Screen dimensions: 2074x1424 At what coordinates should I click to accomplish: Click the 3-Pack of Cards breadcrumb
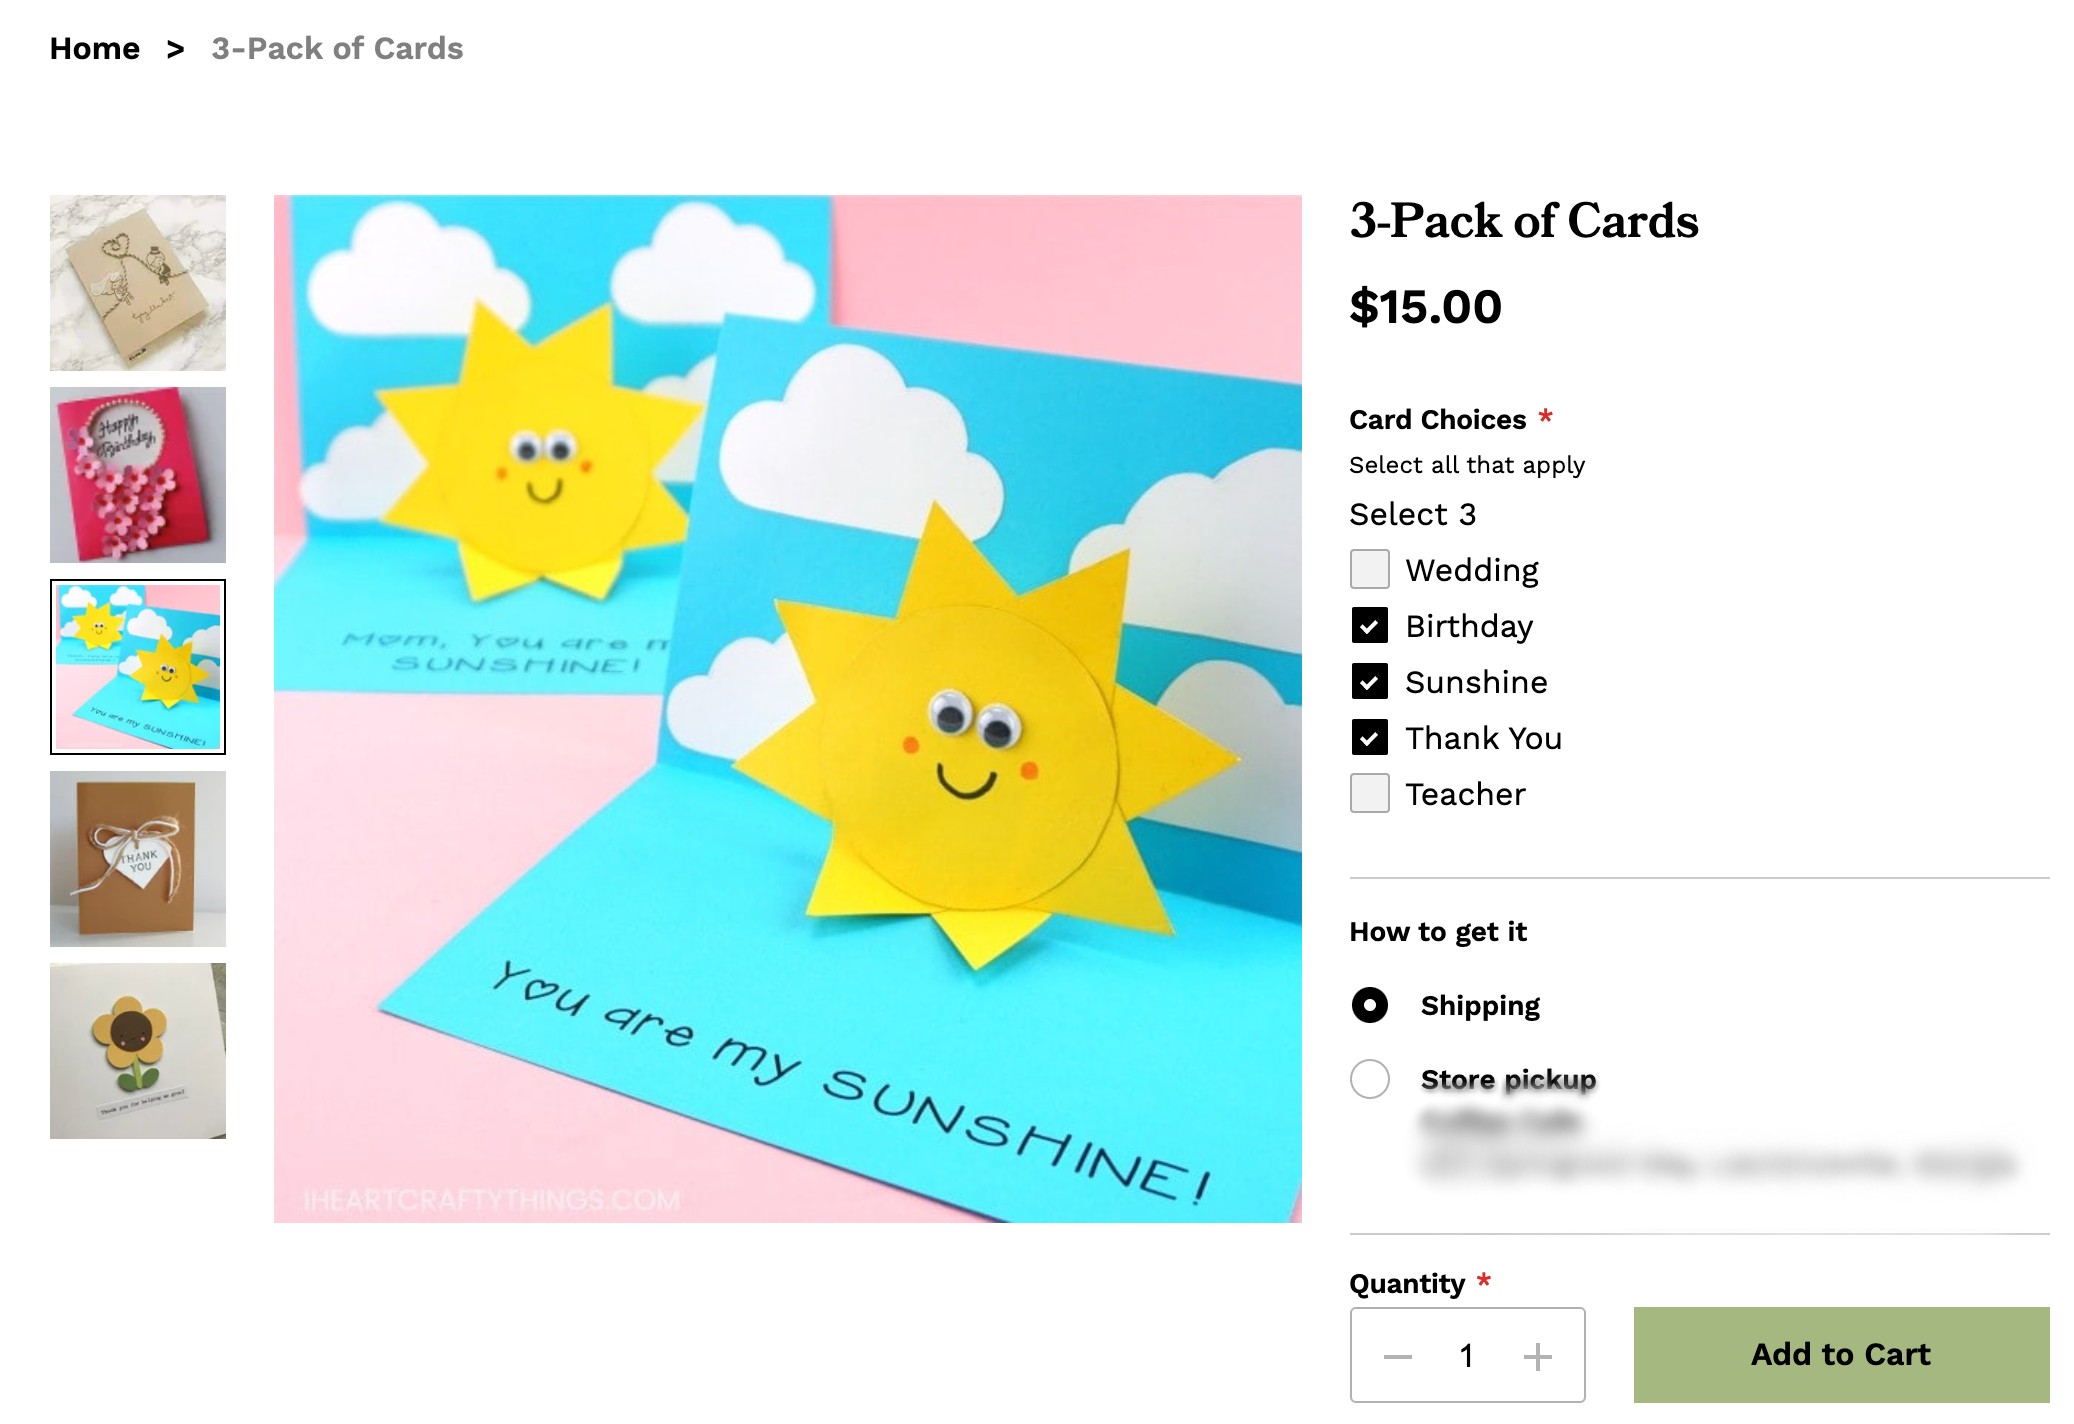point(337,49)
